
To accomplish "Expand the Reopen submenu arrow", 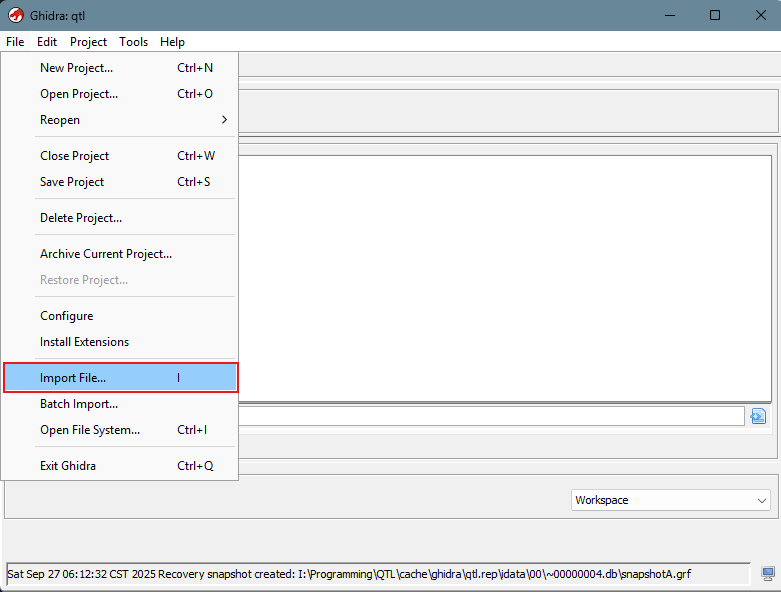I will tap(224, 120).
